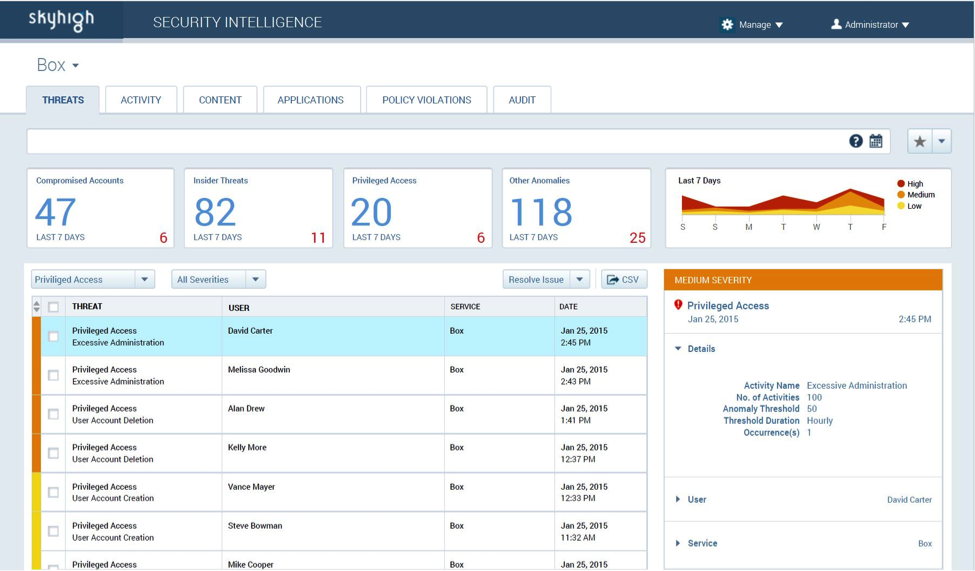Image resolution: width=975 pixels, height=571 pixels.
Task: Click the High severity legend dot
Action: point(900,183)
